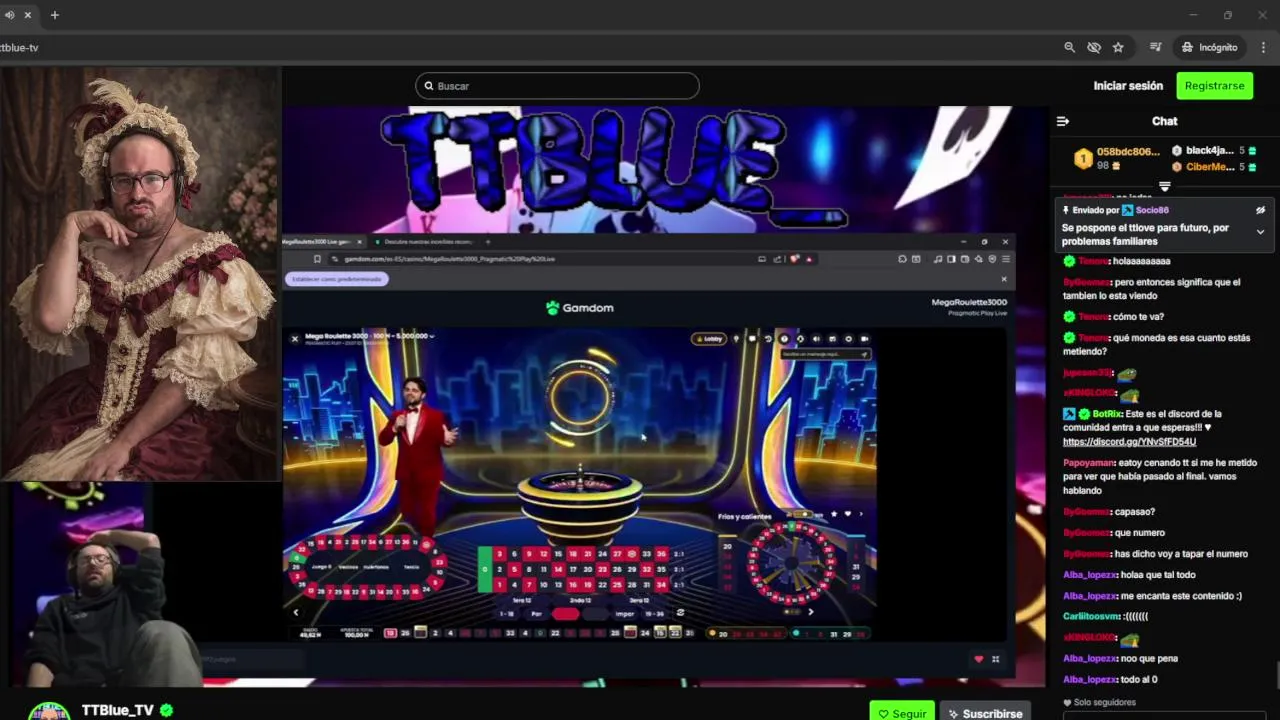
Task: Open the browser zoom magnifier icon
Action: 1069,47
